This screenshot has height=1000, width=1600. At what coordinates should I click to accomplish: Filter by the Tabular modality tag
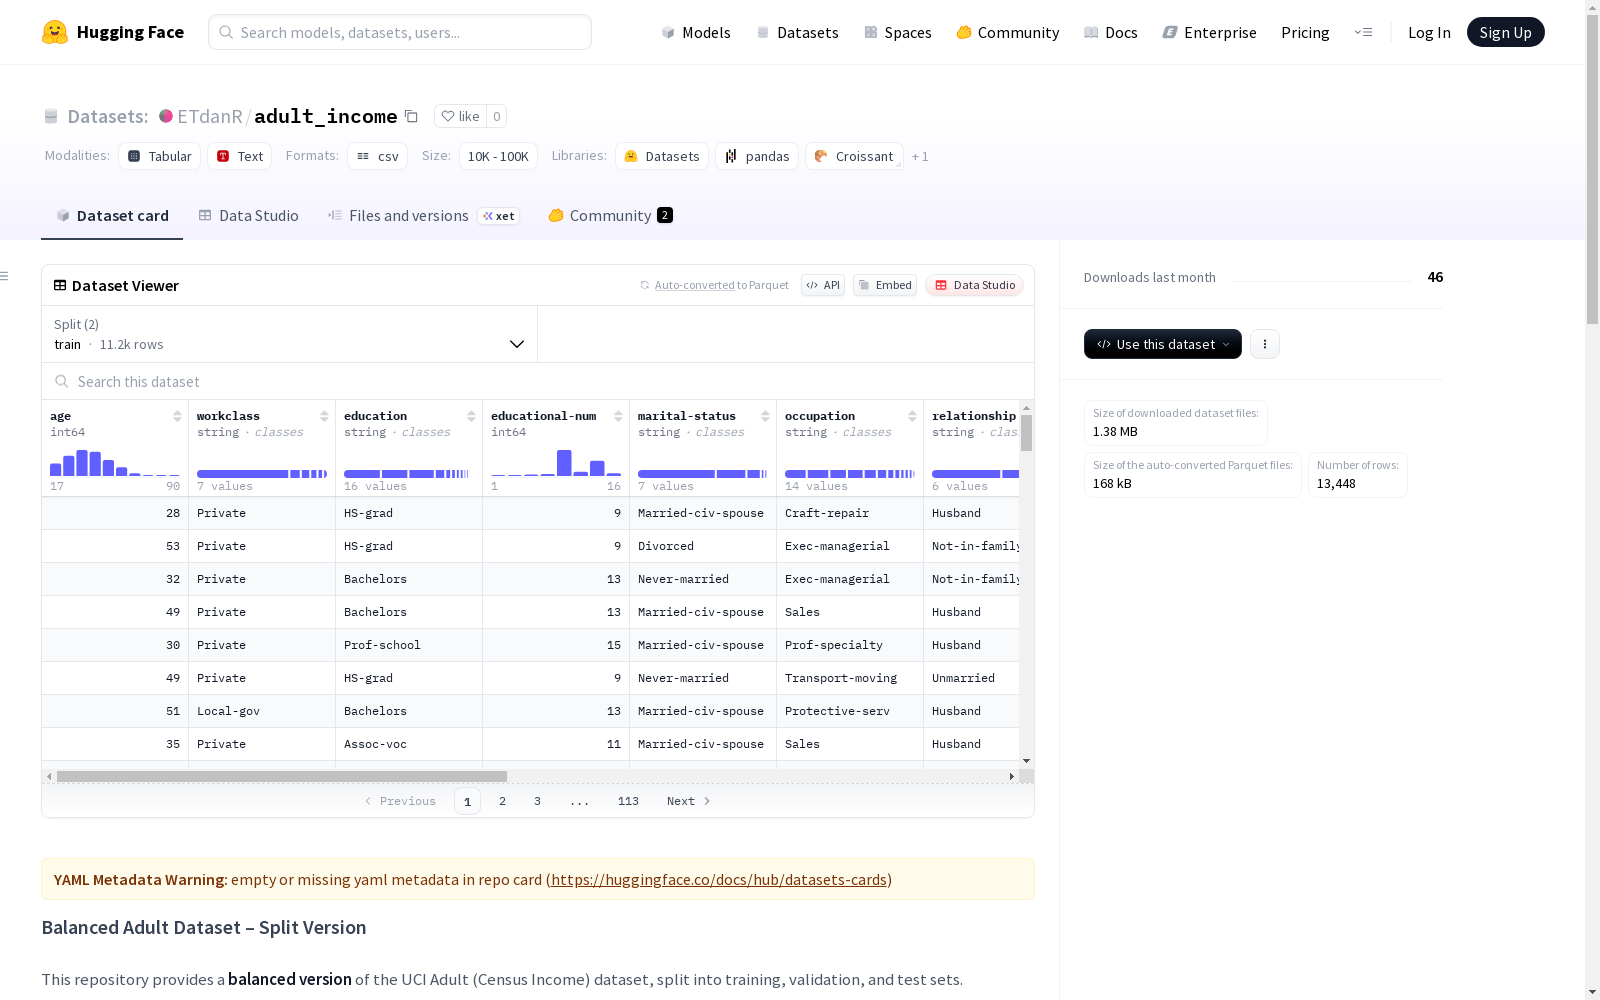coord(160,156)
